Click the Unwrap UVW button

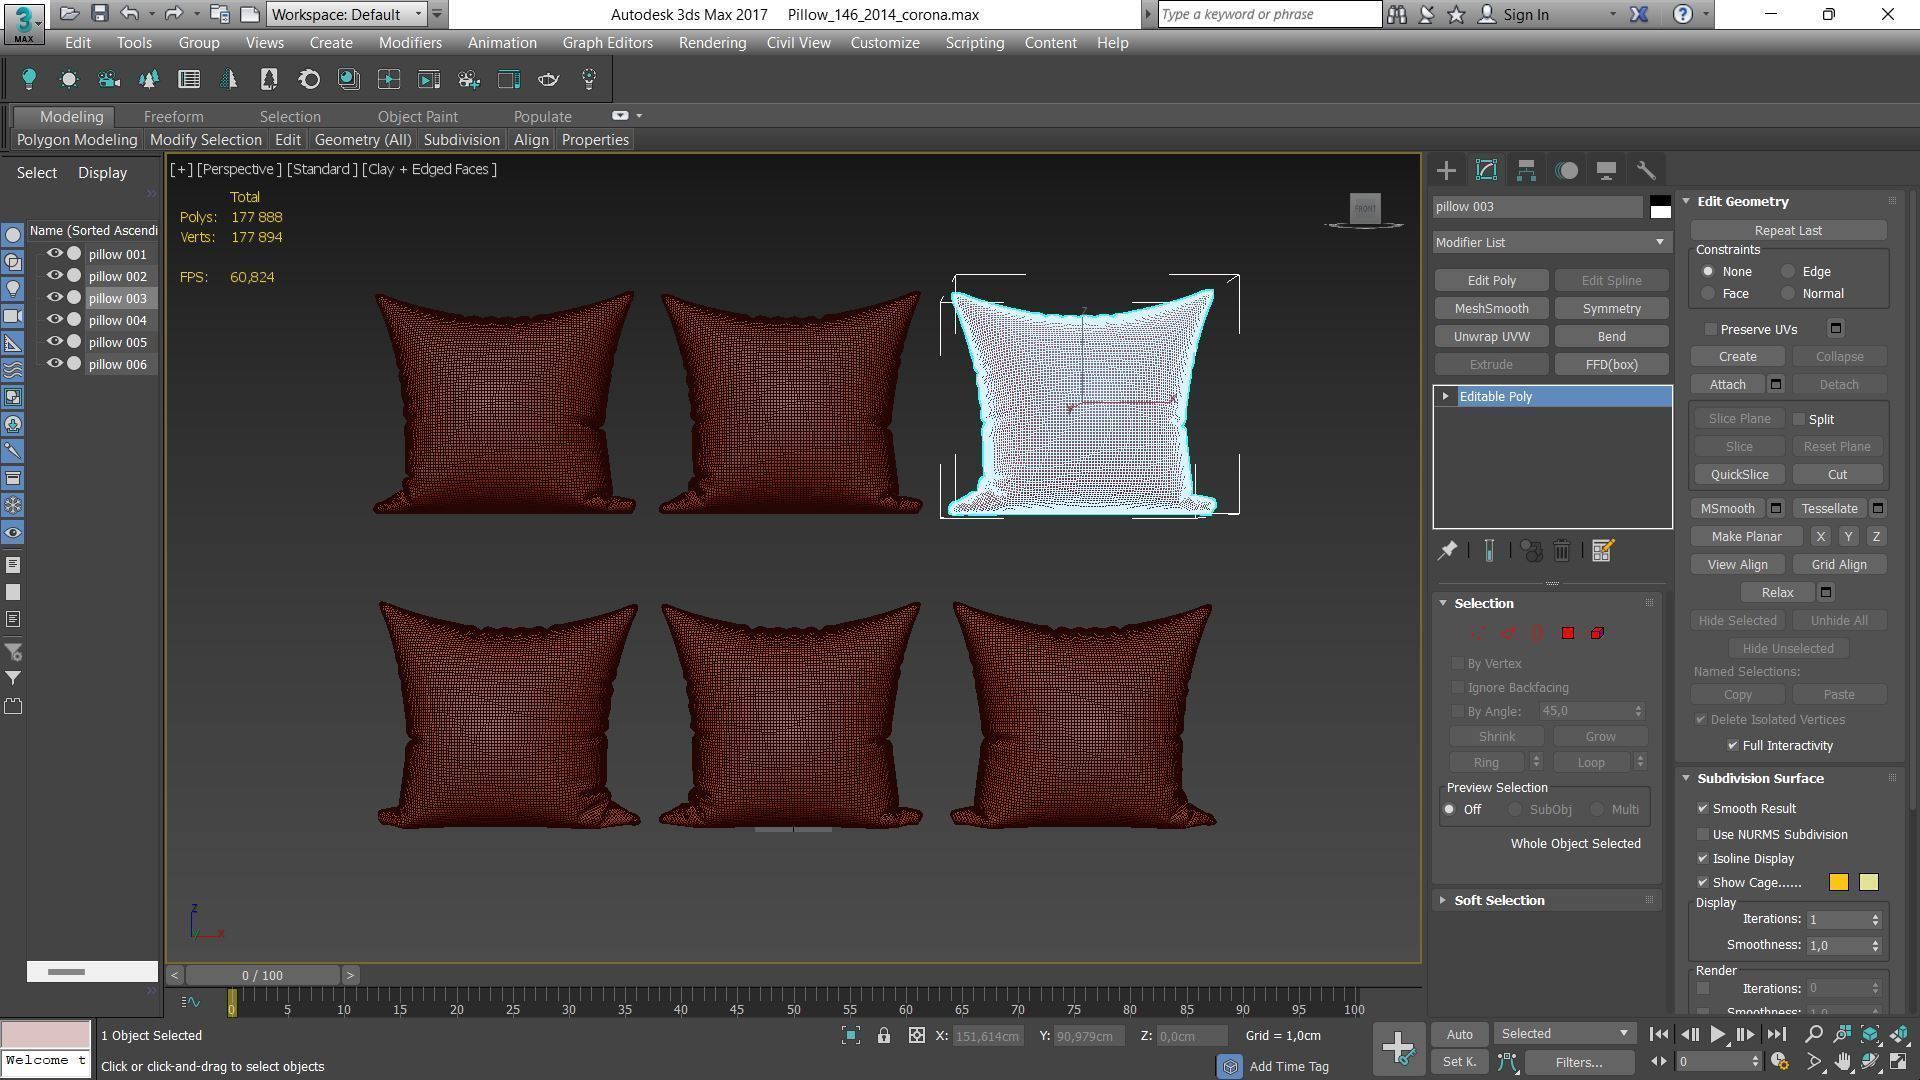pyautogui.click(x=1491, y=337)
